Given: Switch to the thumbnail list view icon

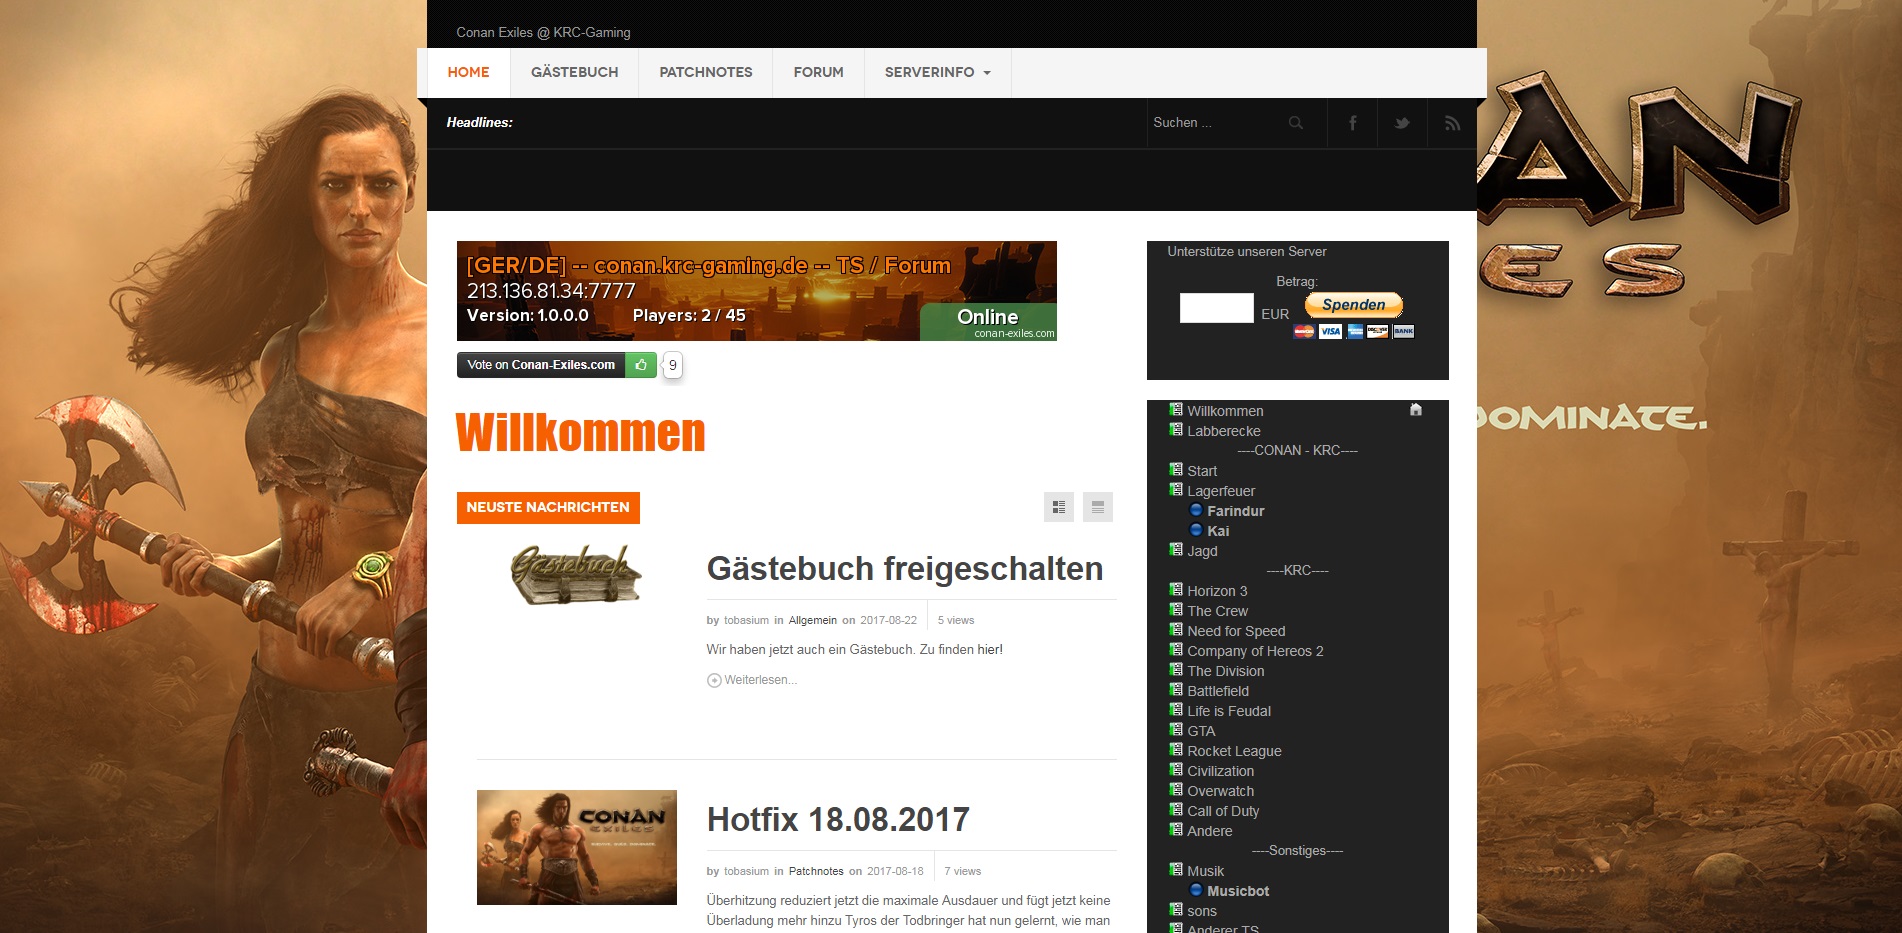Looking at the screenshot, I should pyautogui.click(x=1058, y=507).
